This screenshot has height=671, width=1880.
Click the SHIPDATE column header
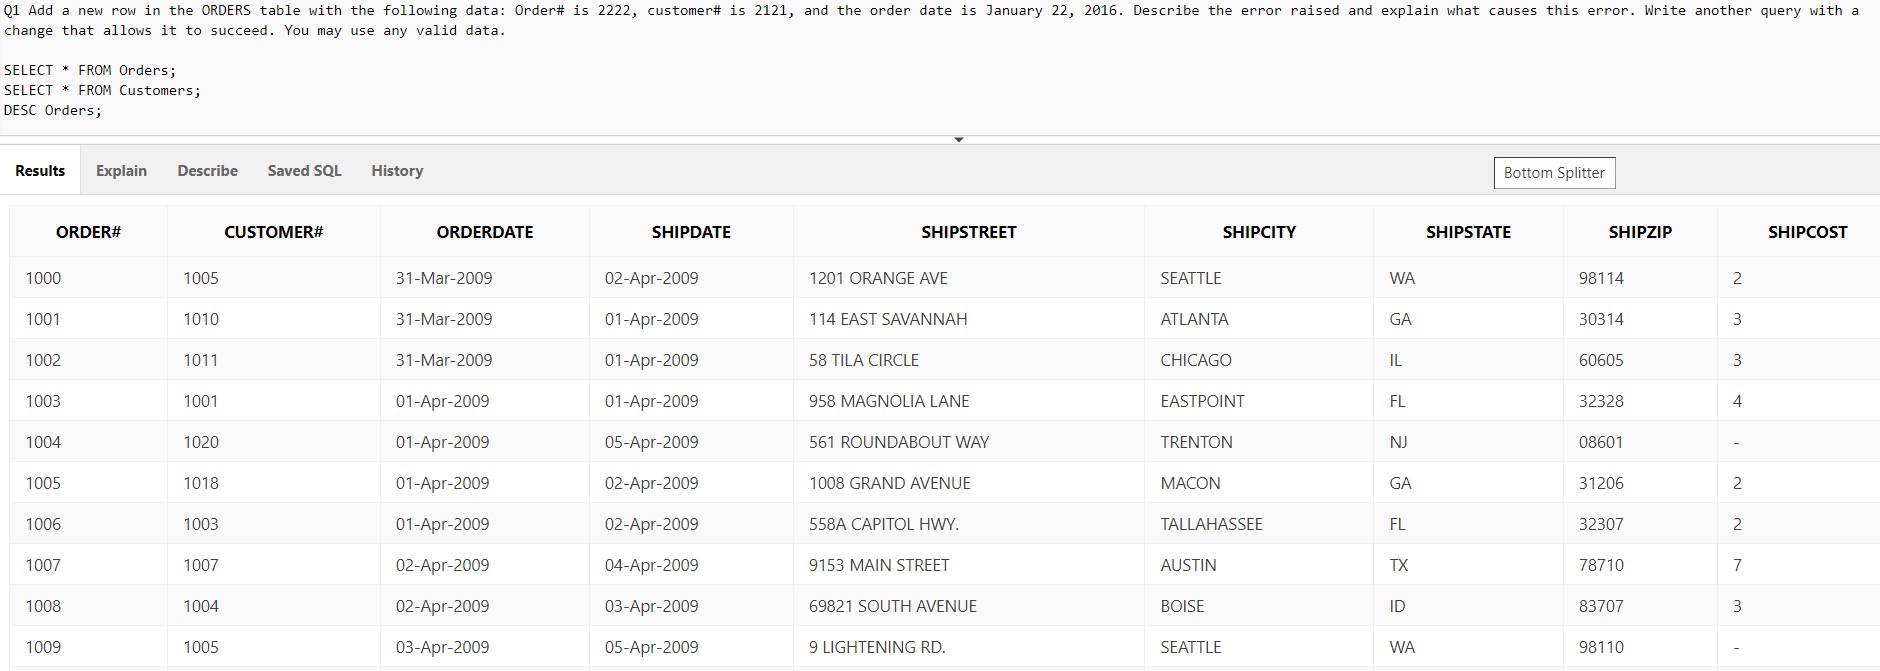pyautogui.click(x=690, y=231)
